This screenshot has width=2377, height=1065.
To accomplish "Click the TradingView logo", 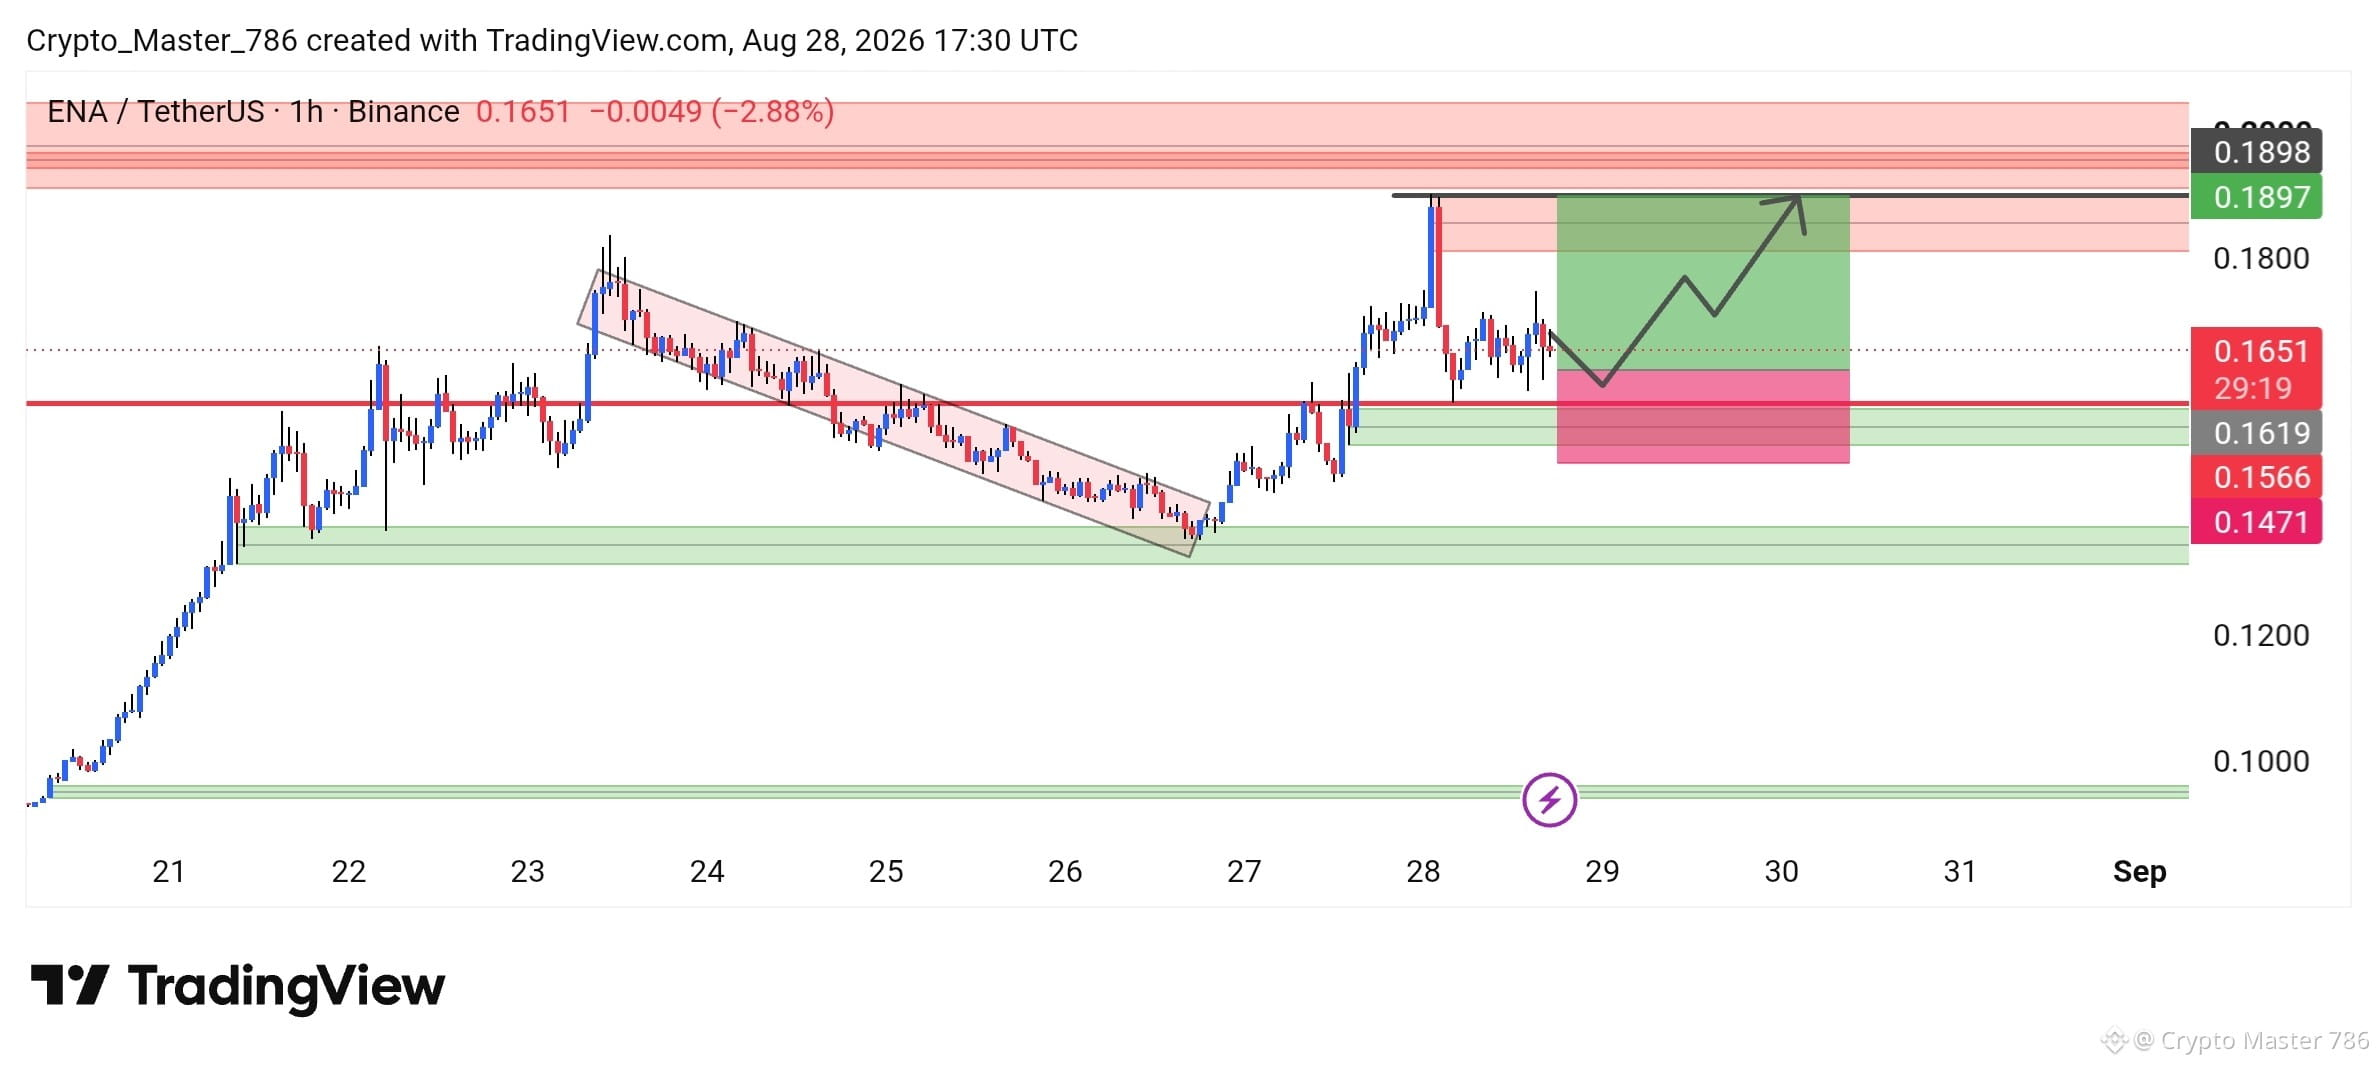I will tap(237, 986).
